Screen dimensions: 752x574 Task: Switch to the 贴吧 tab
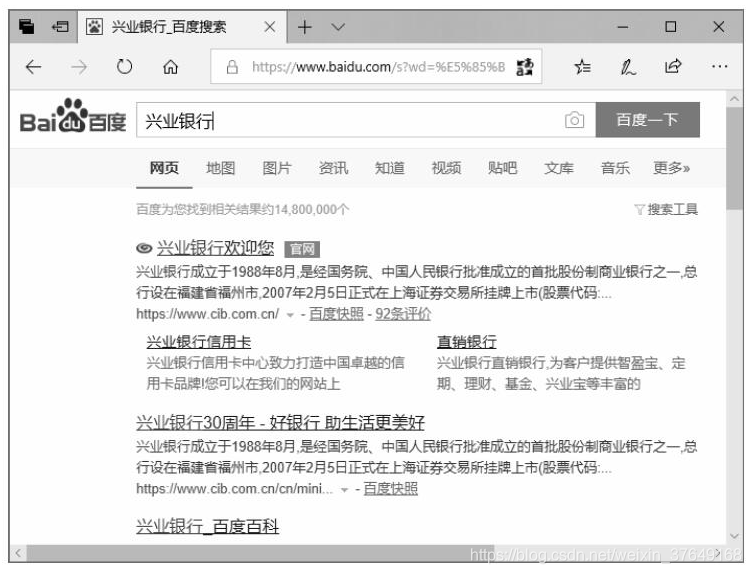tap(502, 168)
